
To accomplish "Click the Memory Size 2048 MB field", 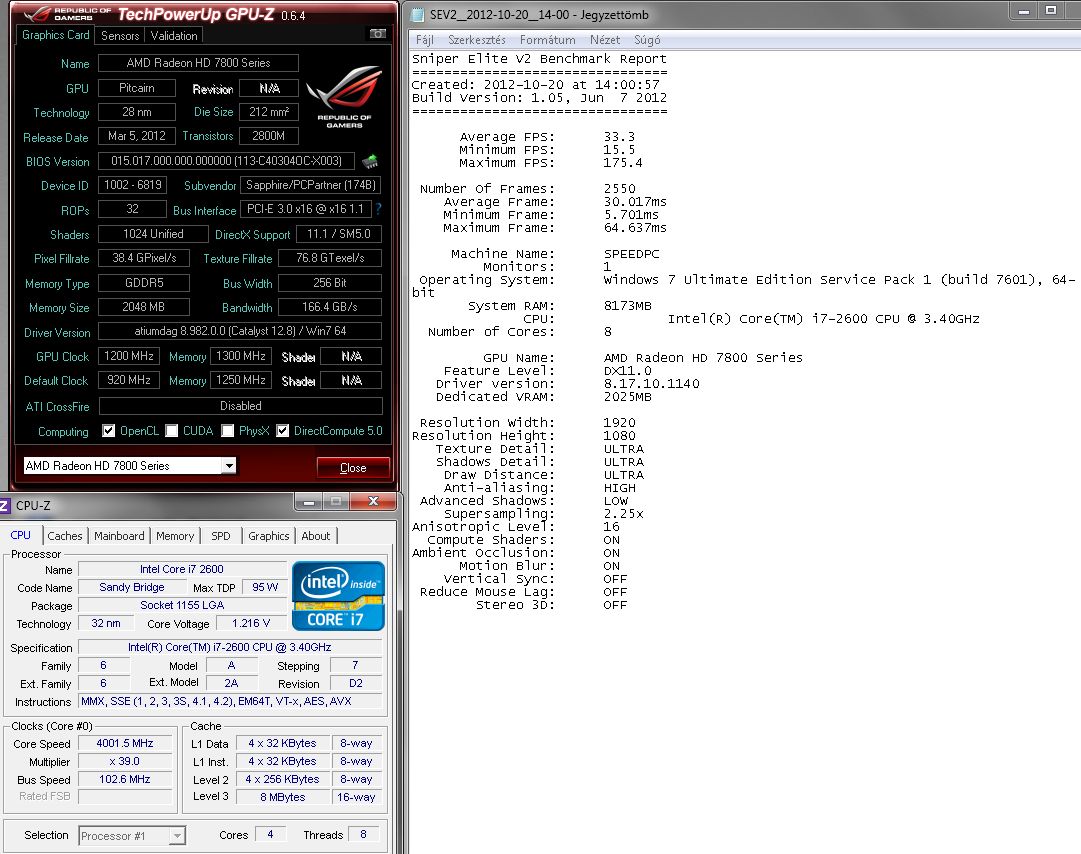I will point(143,307).
